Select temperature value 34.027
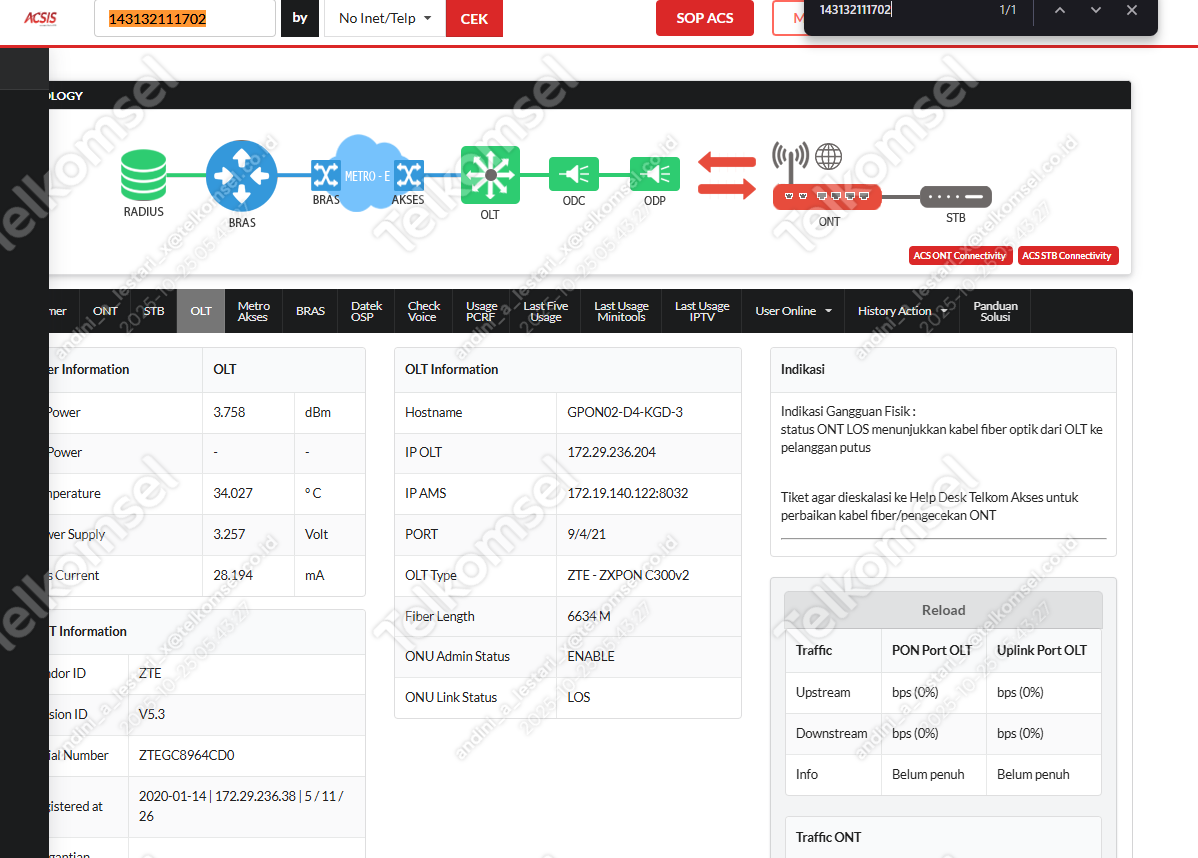Viewport: 1198px width, 858px height. [x=232, y=494]
